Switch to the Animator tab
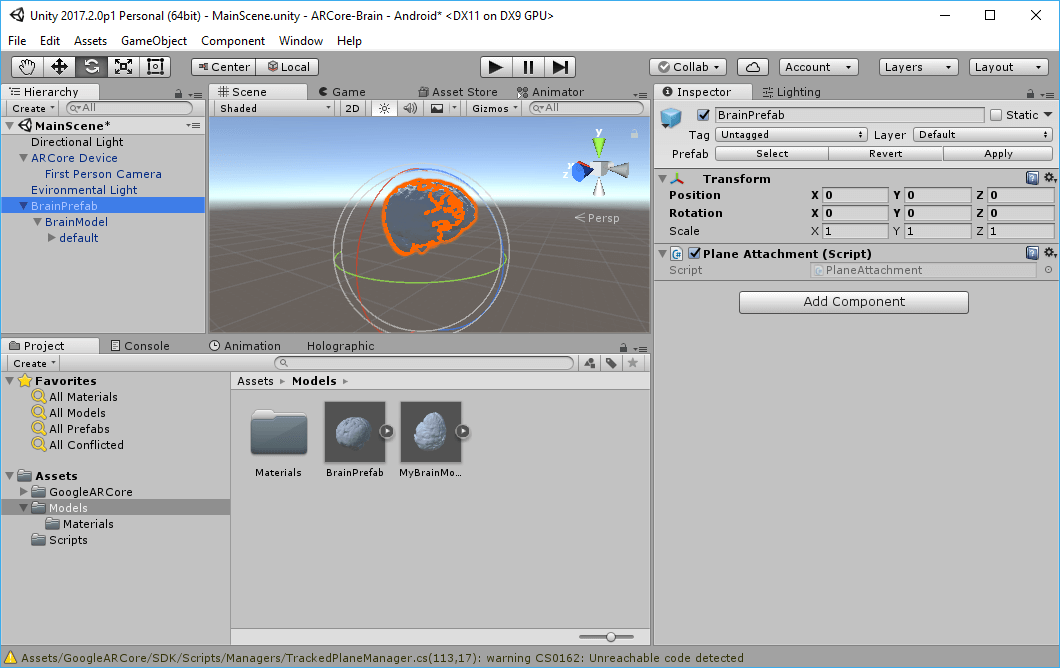Image resolution: width=1060 pixels, height=668 pixels. [x=550, y=92]
